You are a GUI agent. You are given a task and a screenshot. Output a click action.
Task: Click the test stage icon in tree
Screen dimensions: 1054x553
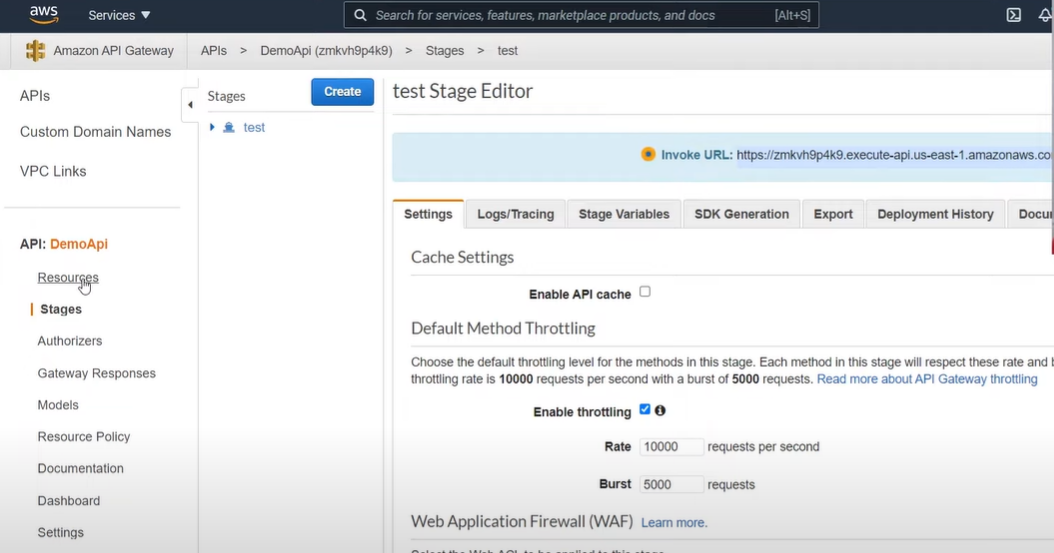(229, 127)
